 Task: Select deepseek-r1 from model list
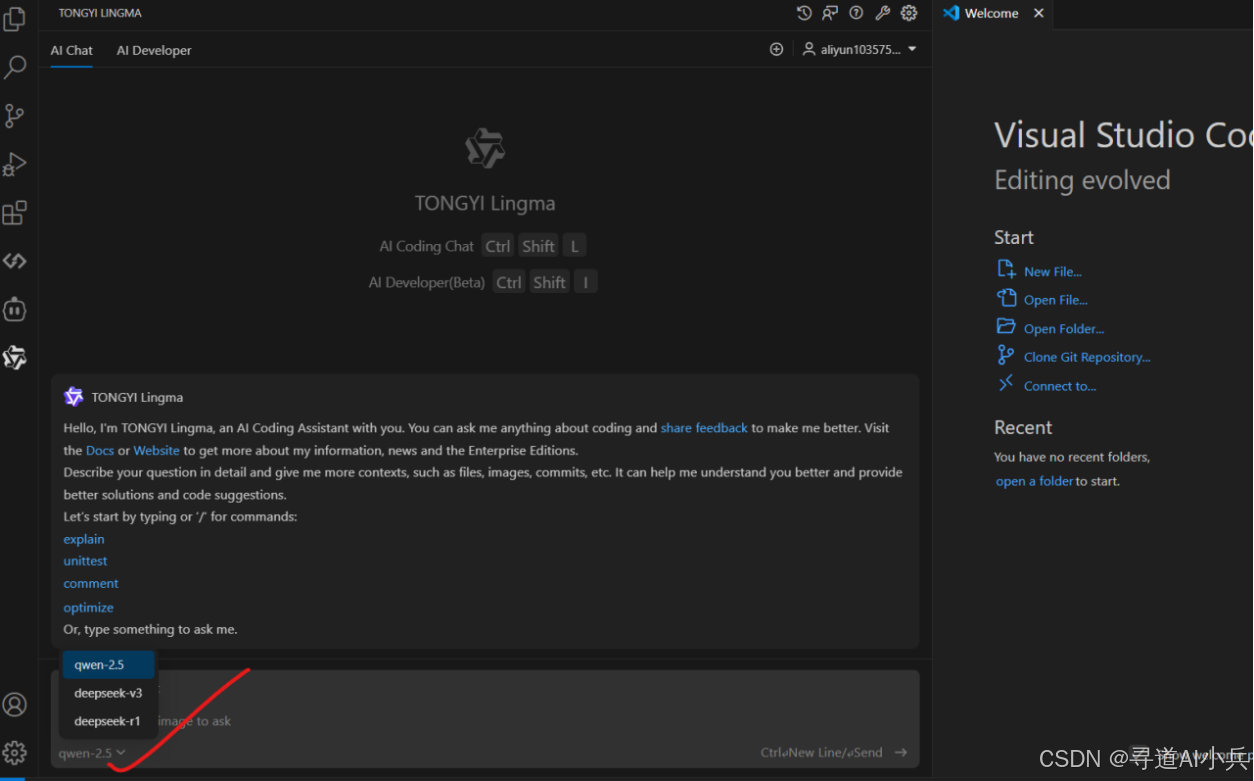108,721
